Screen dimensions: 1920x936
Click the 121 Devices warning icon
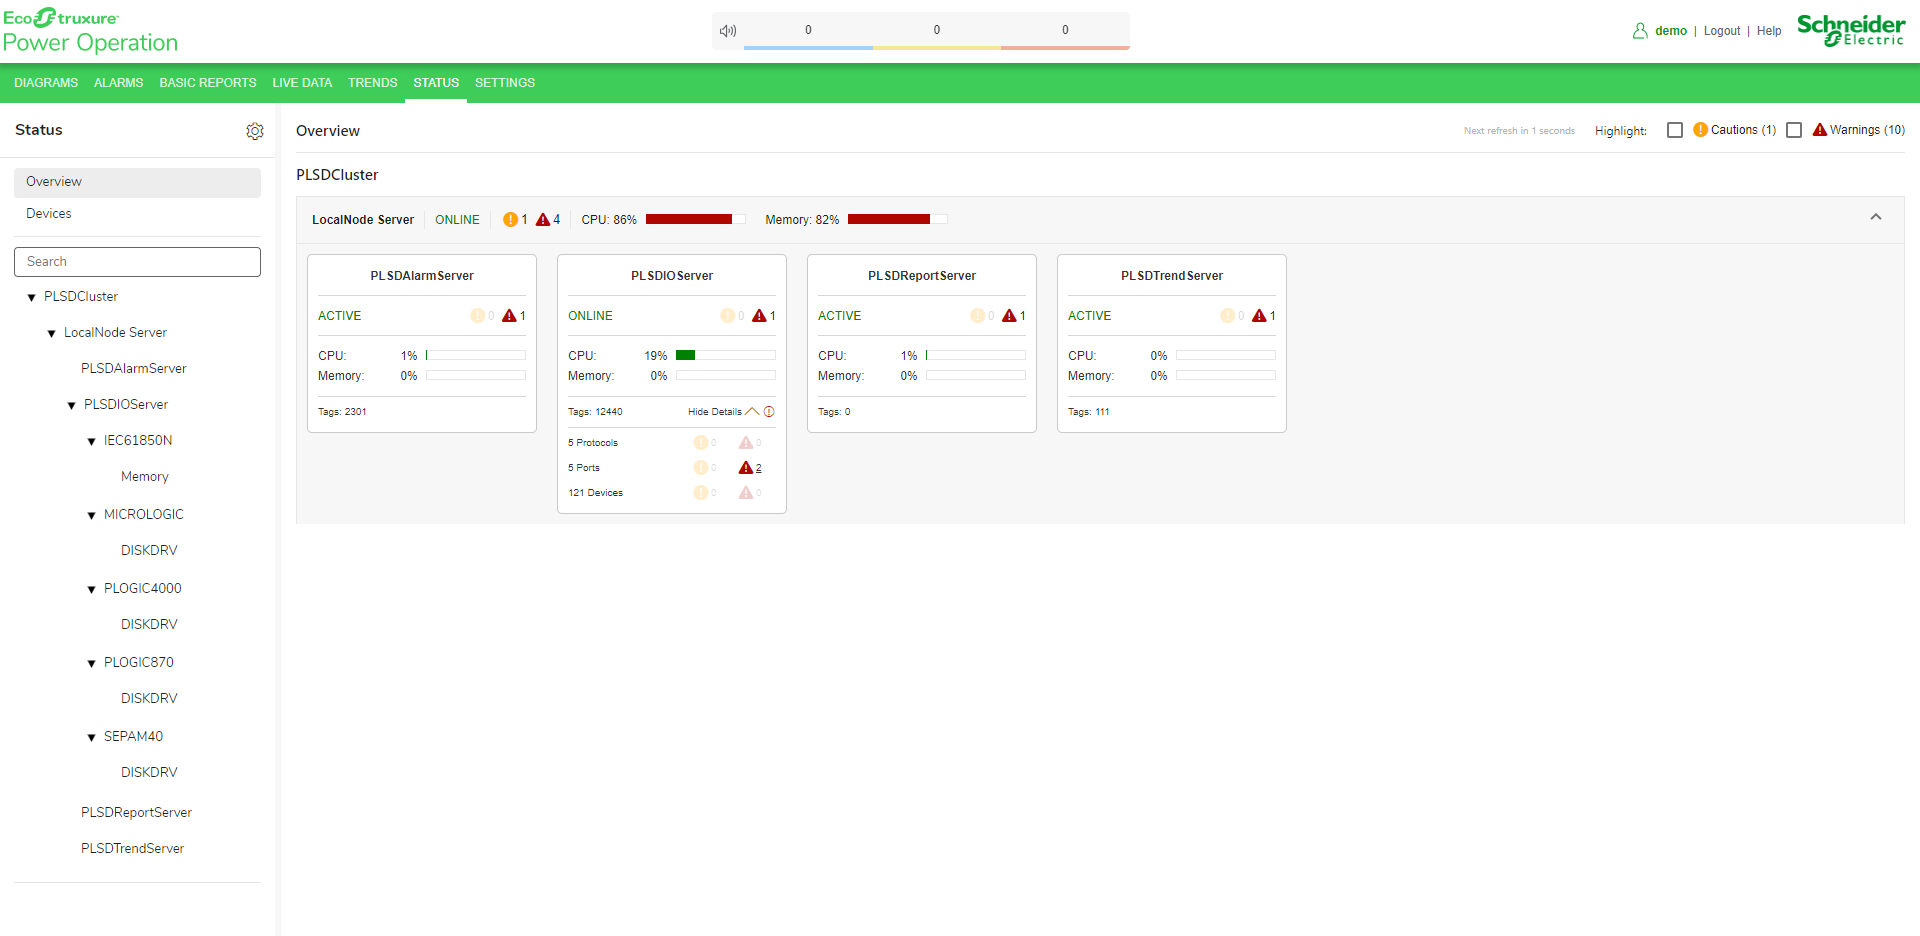(746, 493)
